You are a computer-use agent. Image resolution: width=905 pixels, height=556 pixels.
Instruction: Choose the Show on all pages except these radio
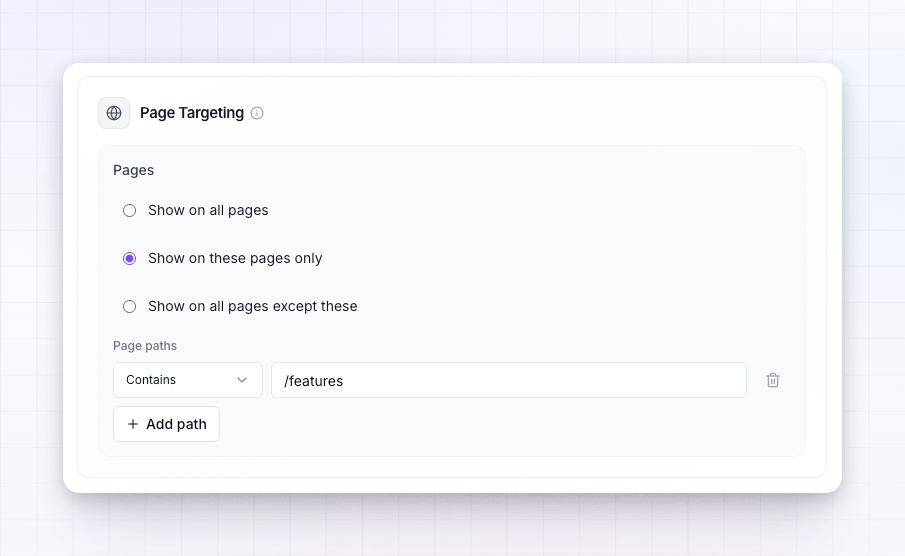click(129, 307)
